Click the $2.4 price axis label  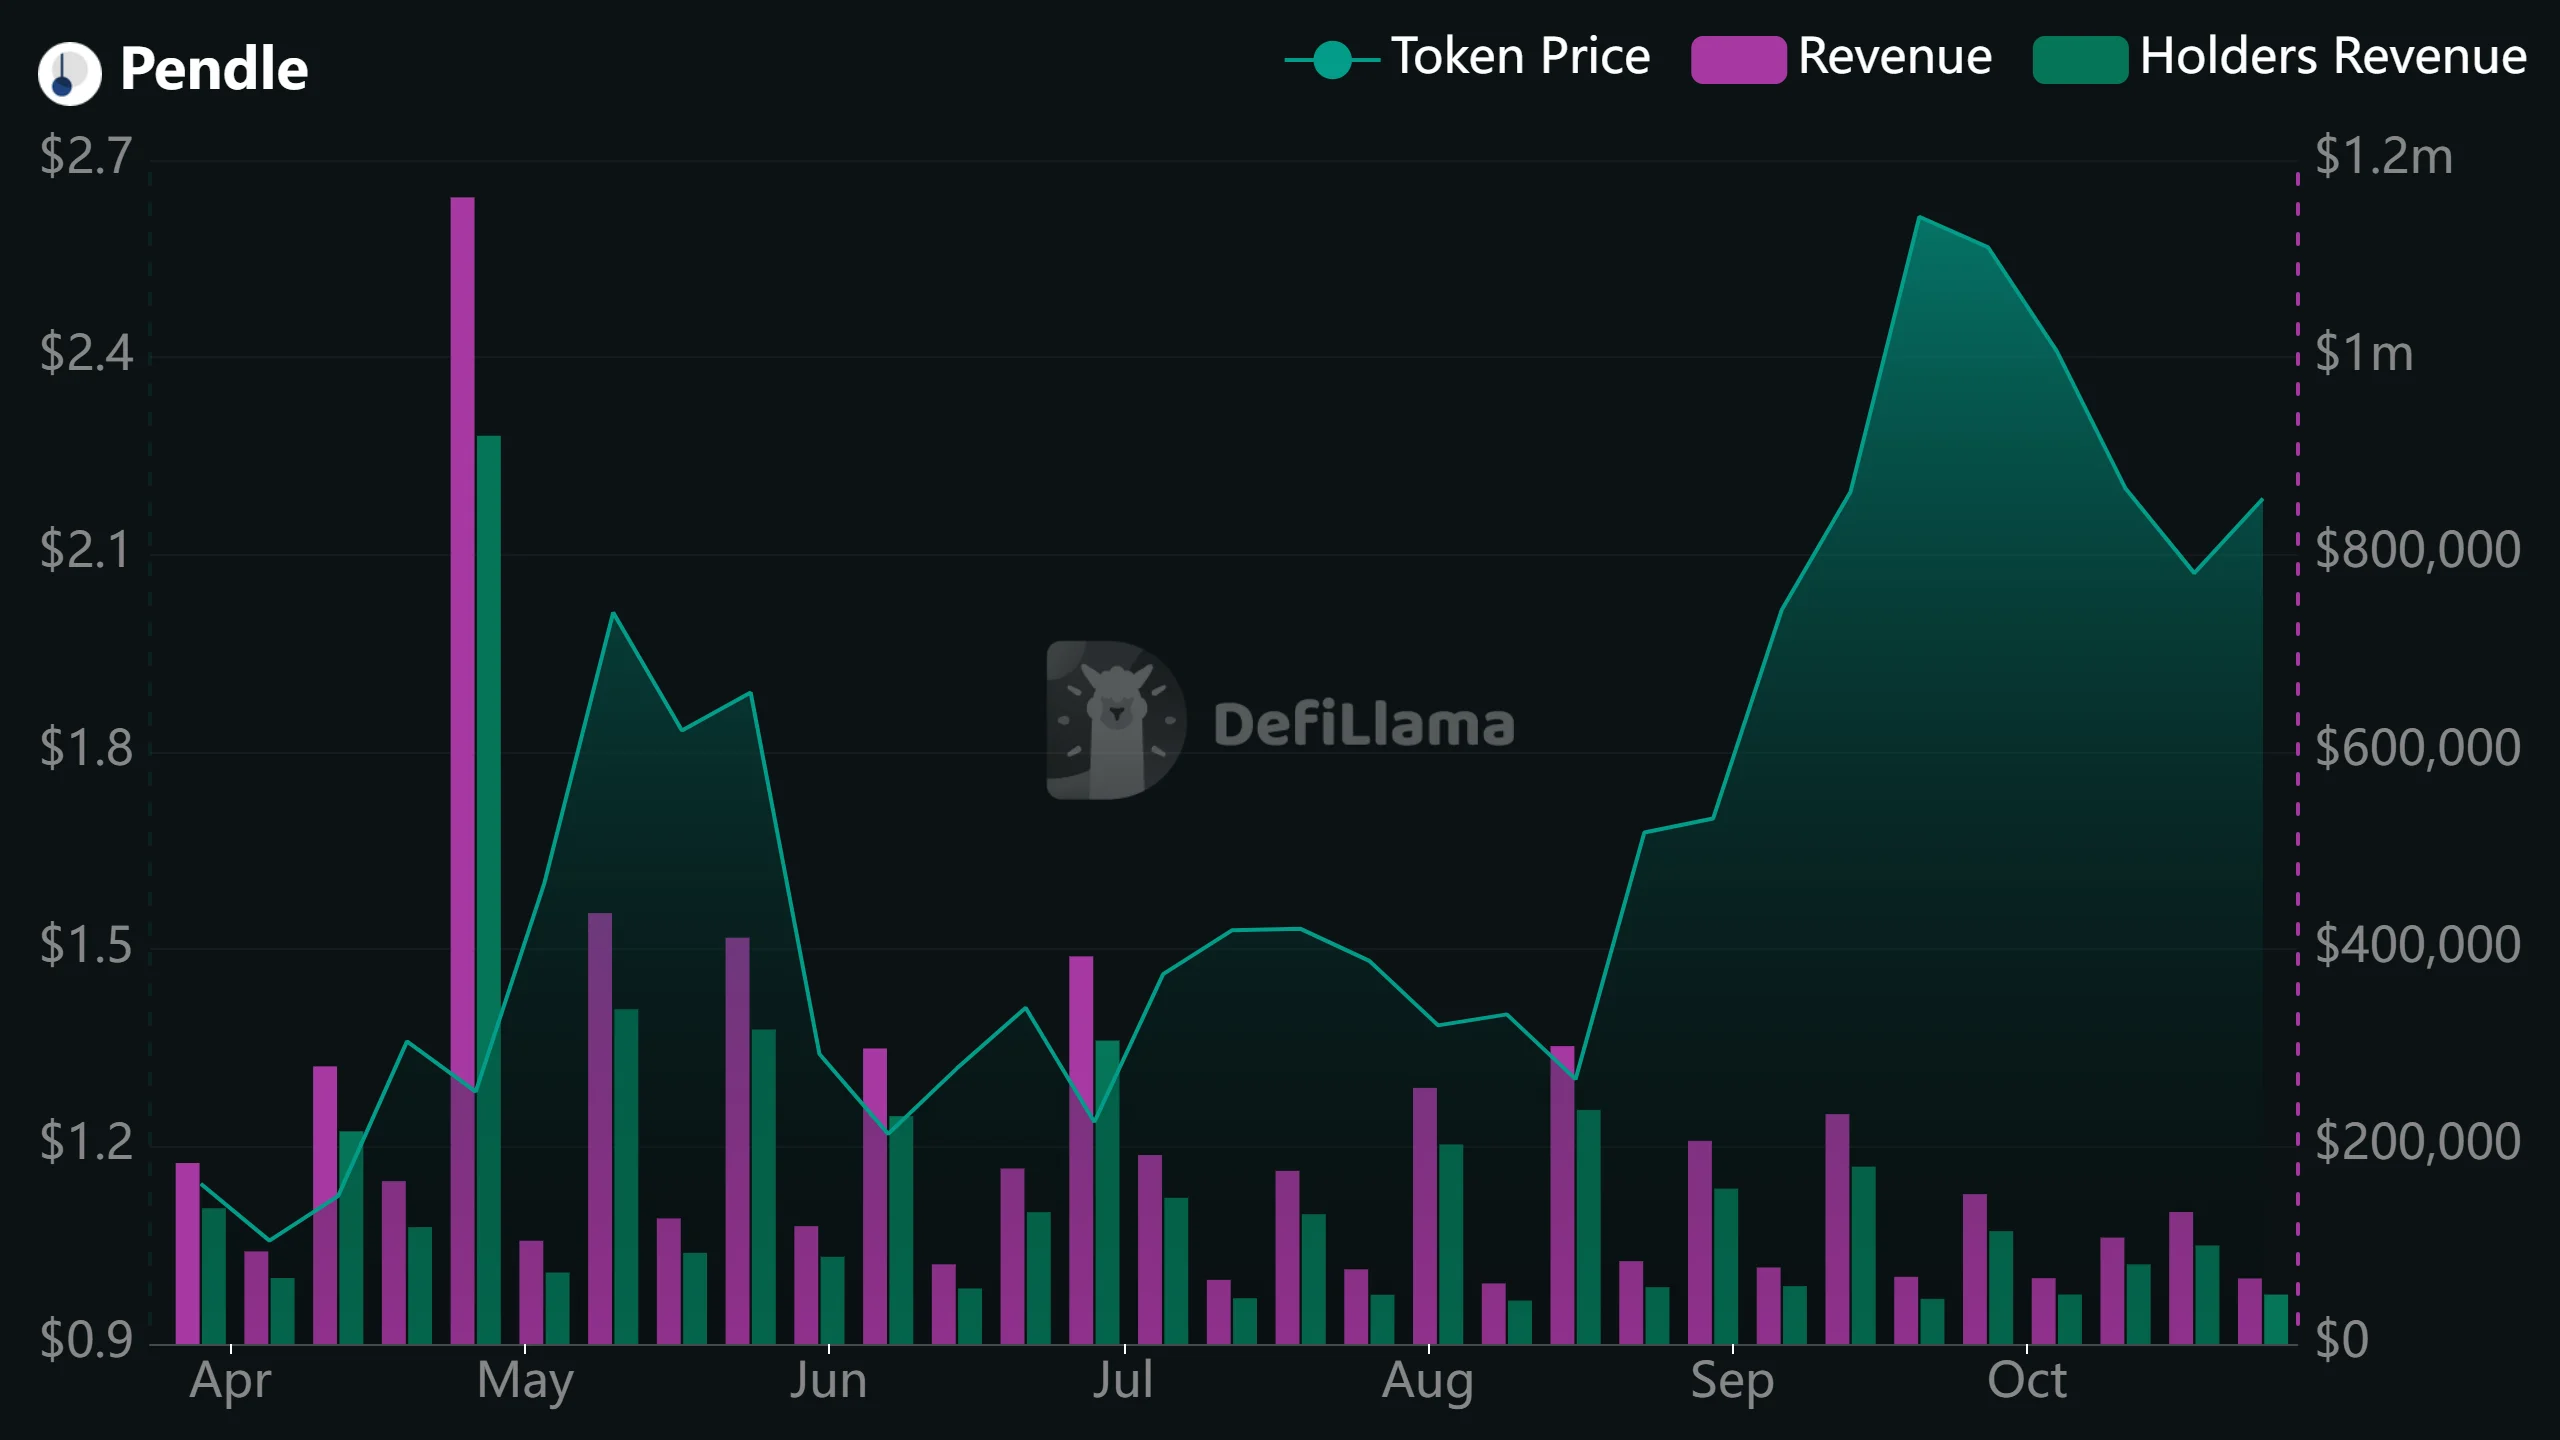[86, 354]
